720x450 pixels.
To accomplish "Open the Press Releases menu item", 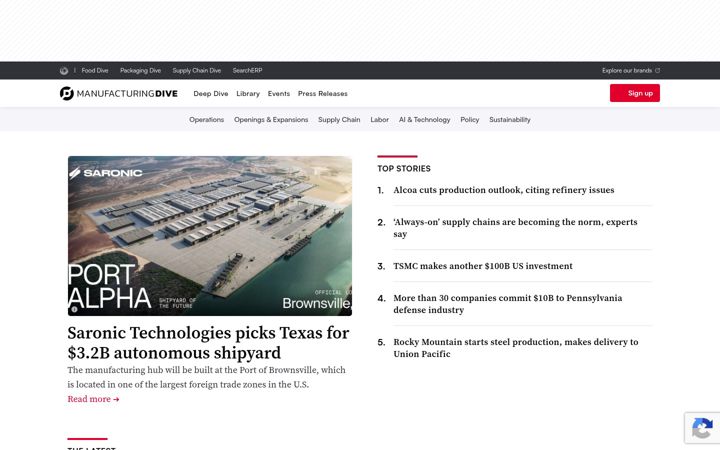I will 323,94.
